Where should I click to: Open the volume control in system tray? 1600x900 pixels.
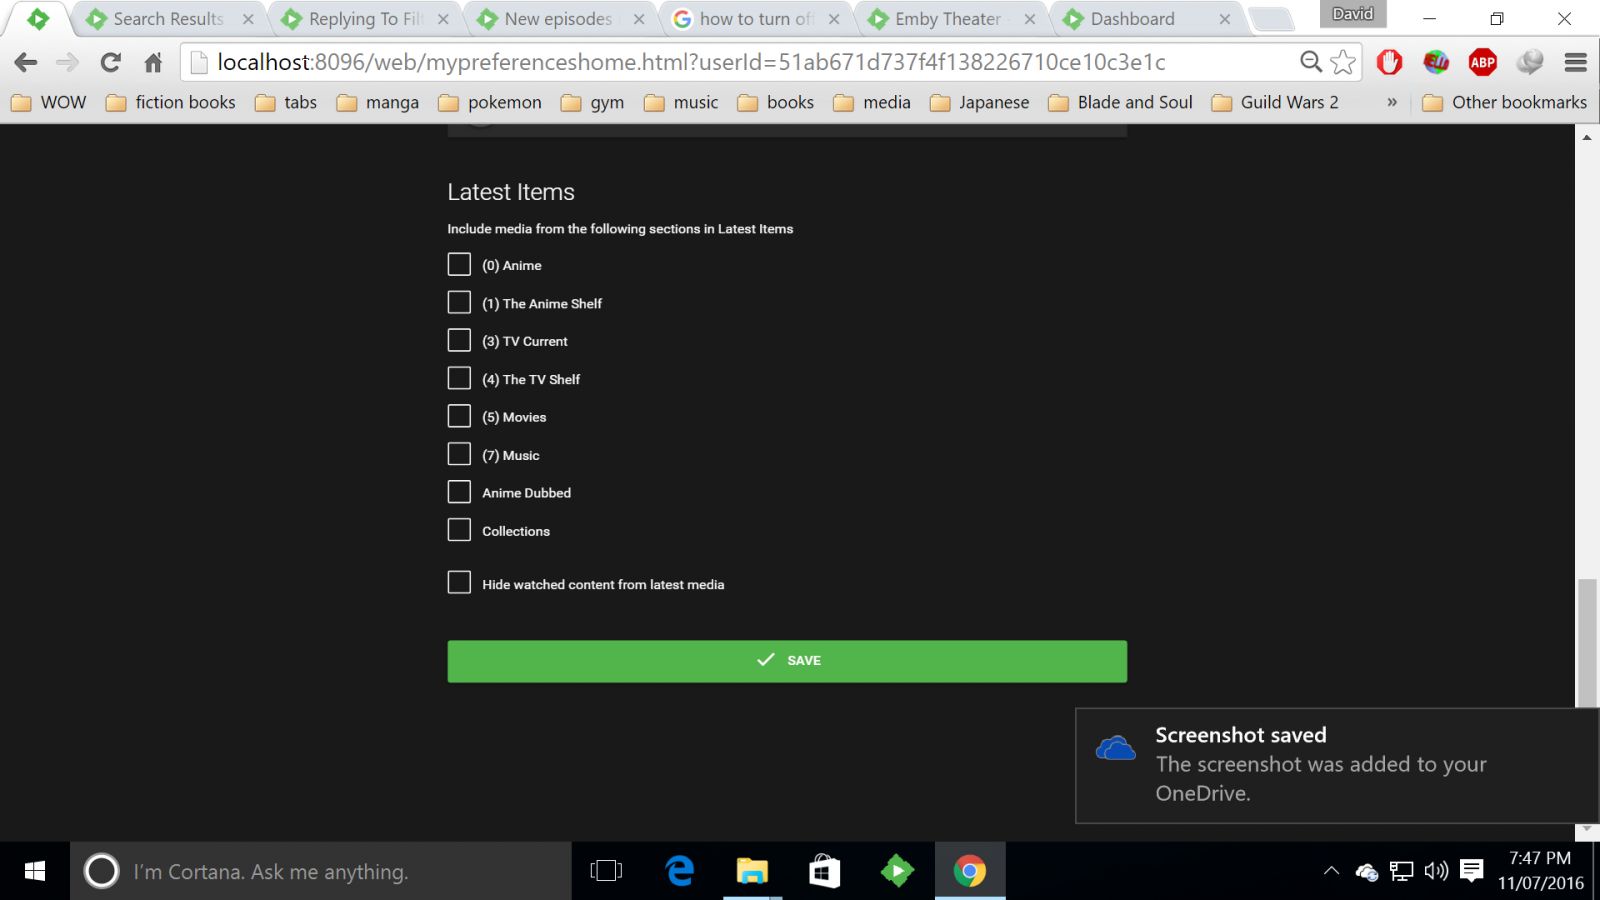click(1436, 871)
